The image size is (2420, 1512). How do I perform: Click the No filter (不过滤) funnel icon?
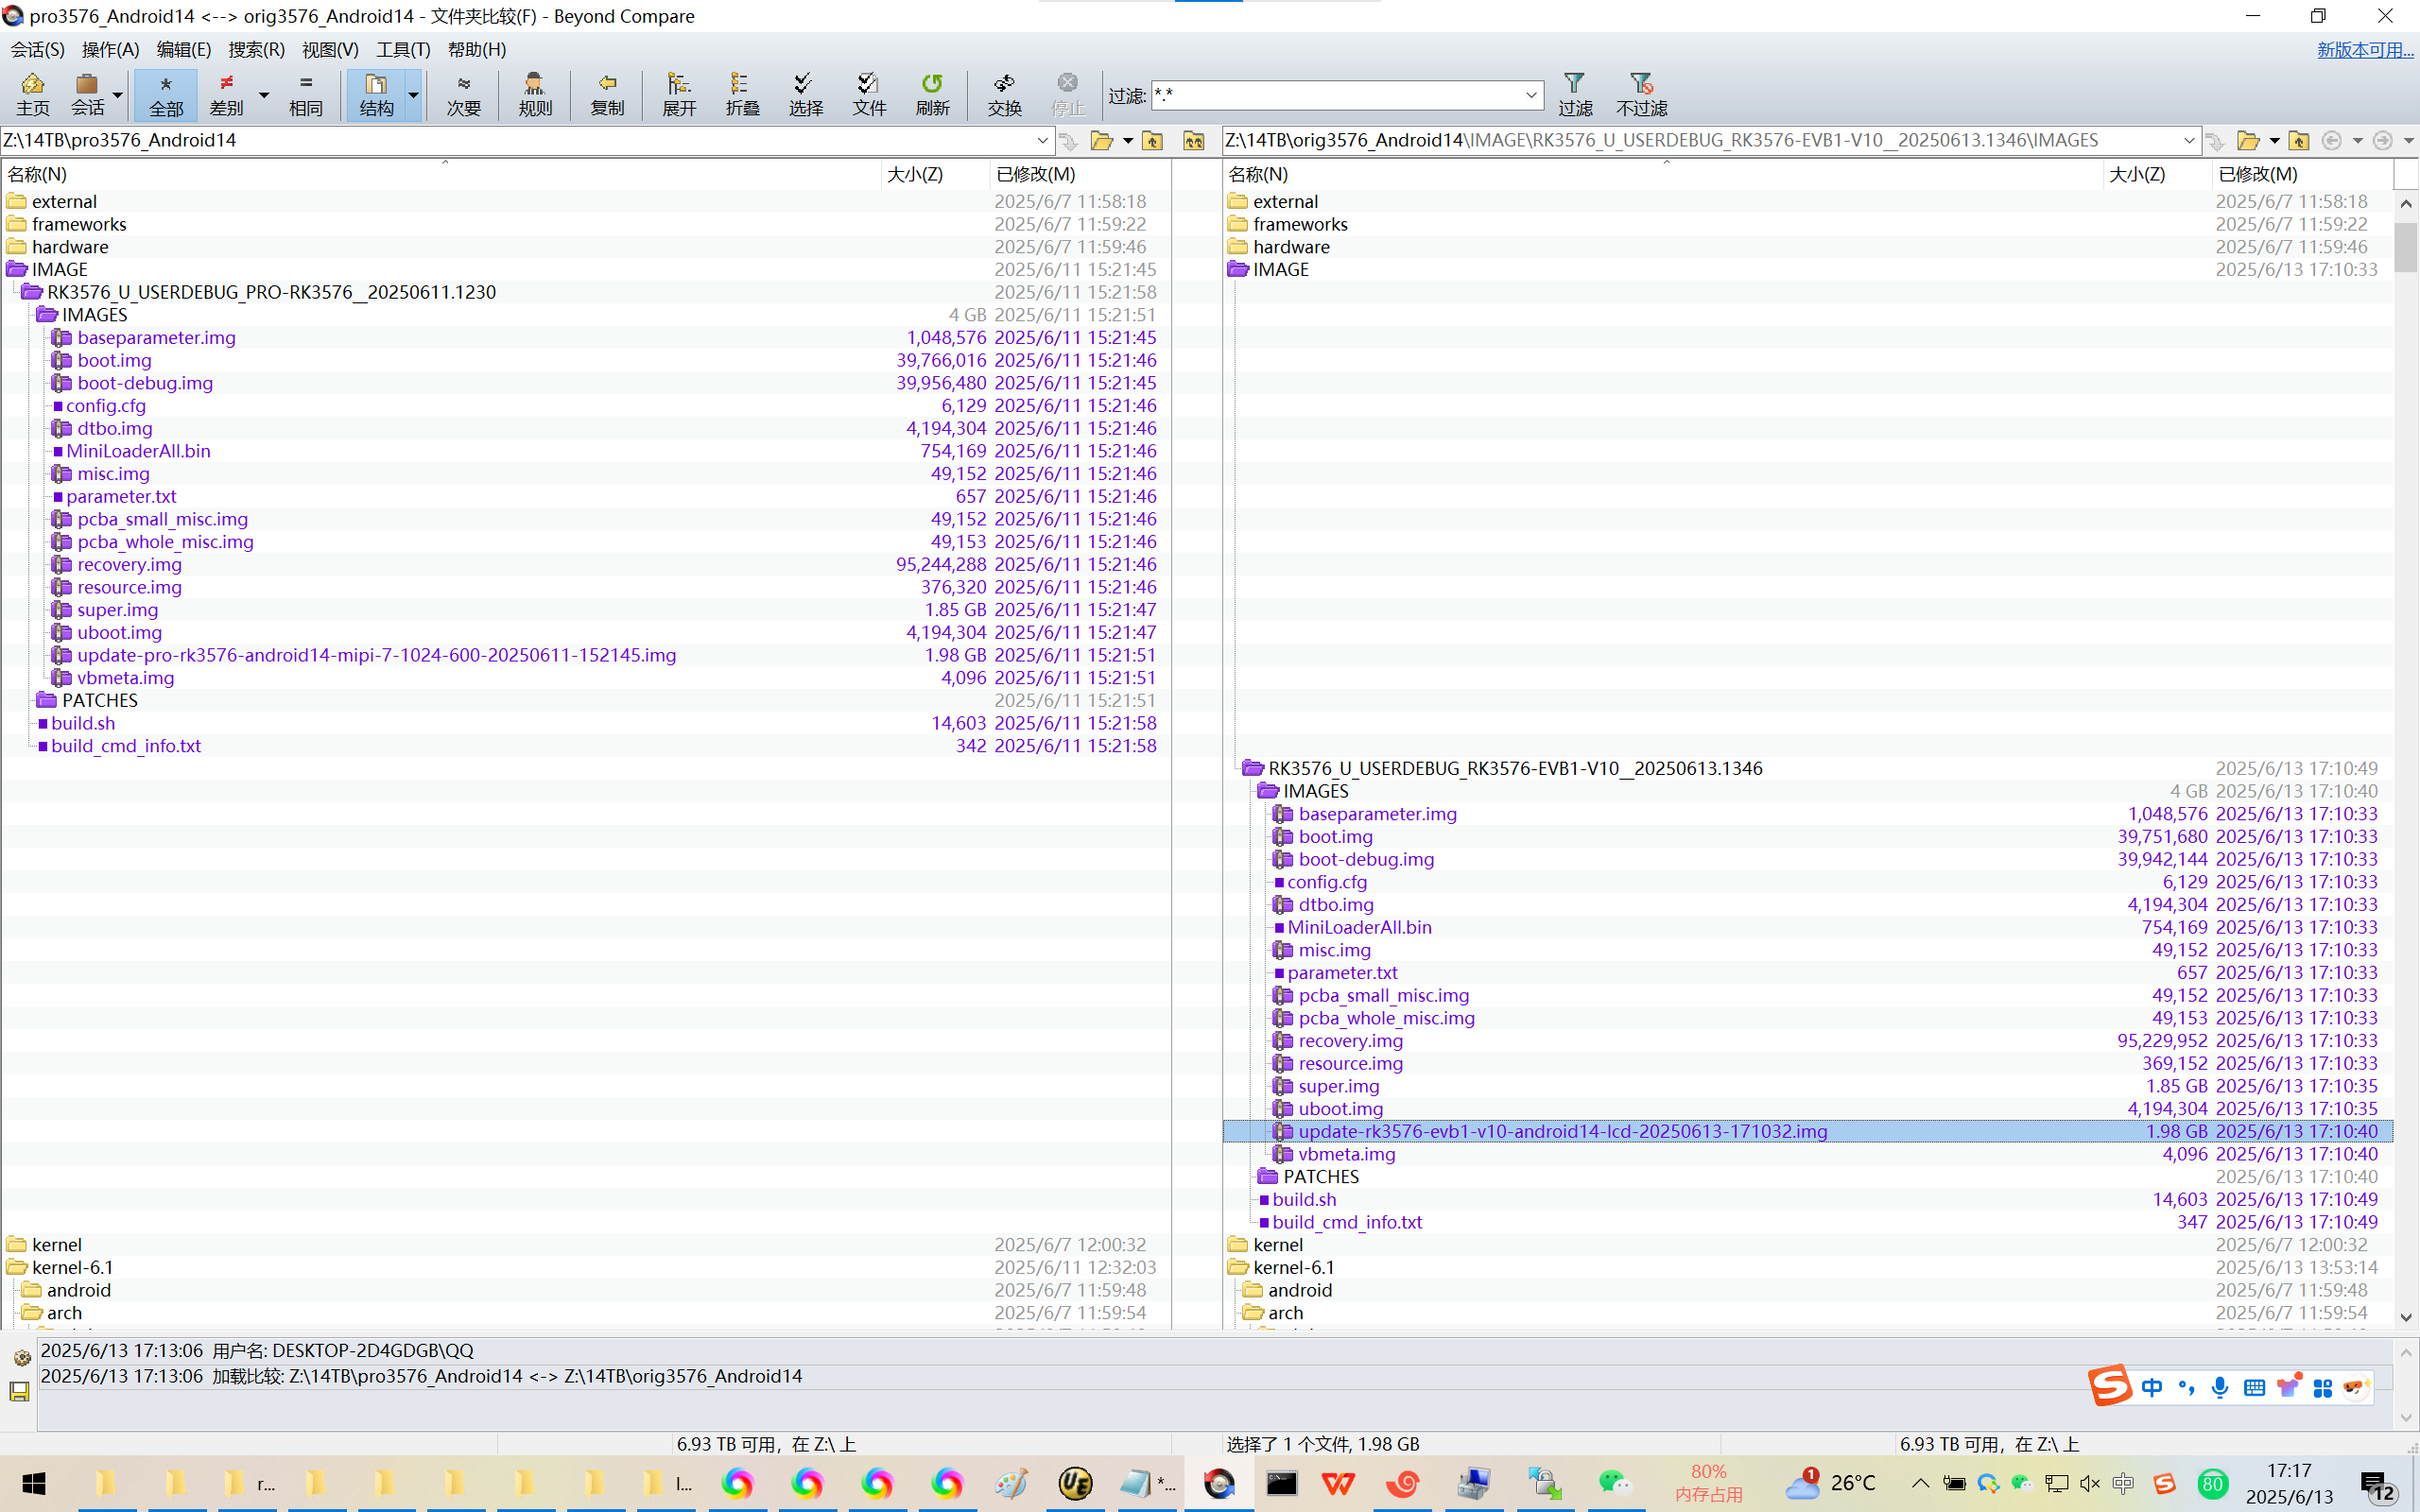click(1641, 94)
